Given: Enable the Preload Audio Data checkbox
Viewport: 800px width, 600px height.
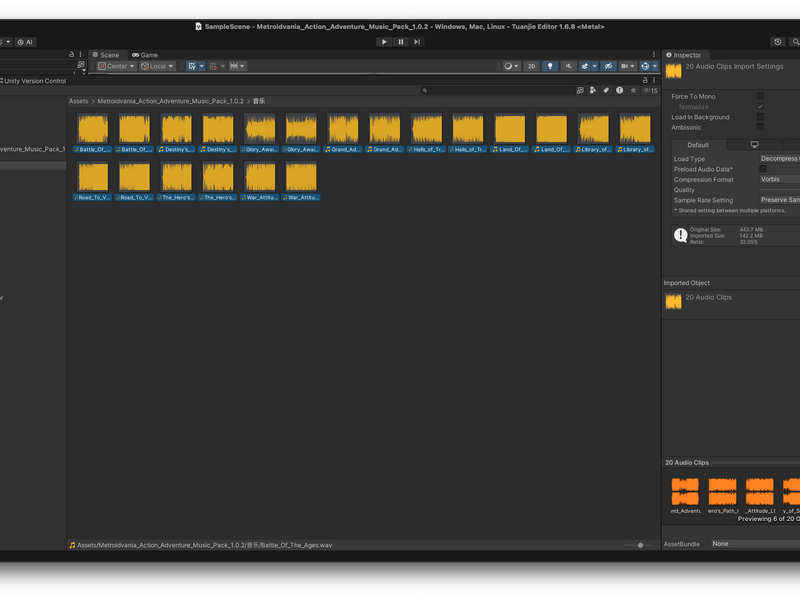Looking at the screenshot, I should tap(763, 169).
